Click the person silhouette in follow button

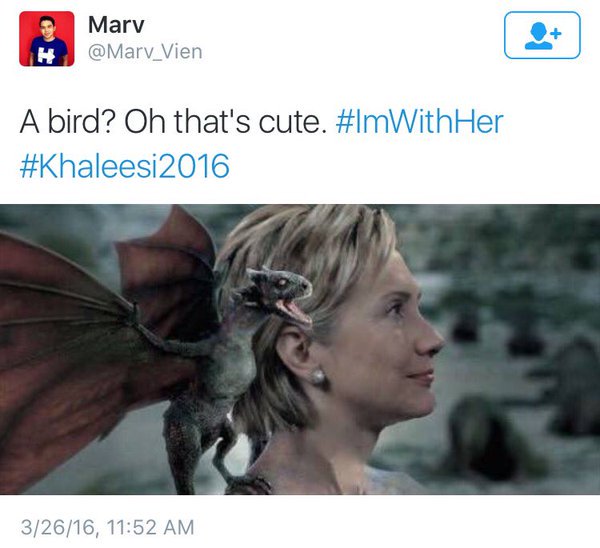tap(539, 36)
